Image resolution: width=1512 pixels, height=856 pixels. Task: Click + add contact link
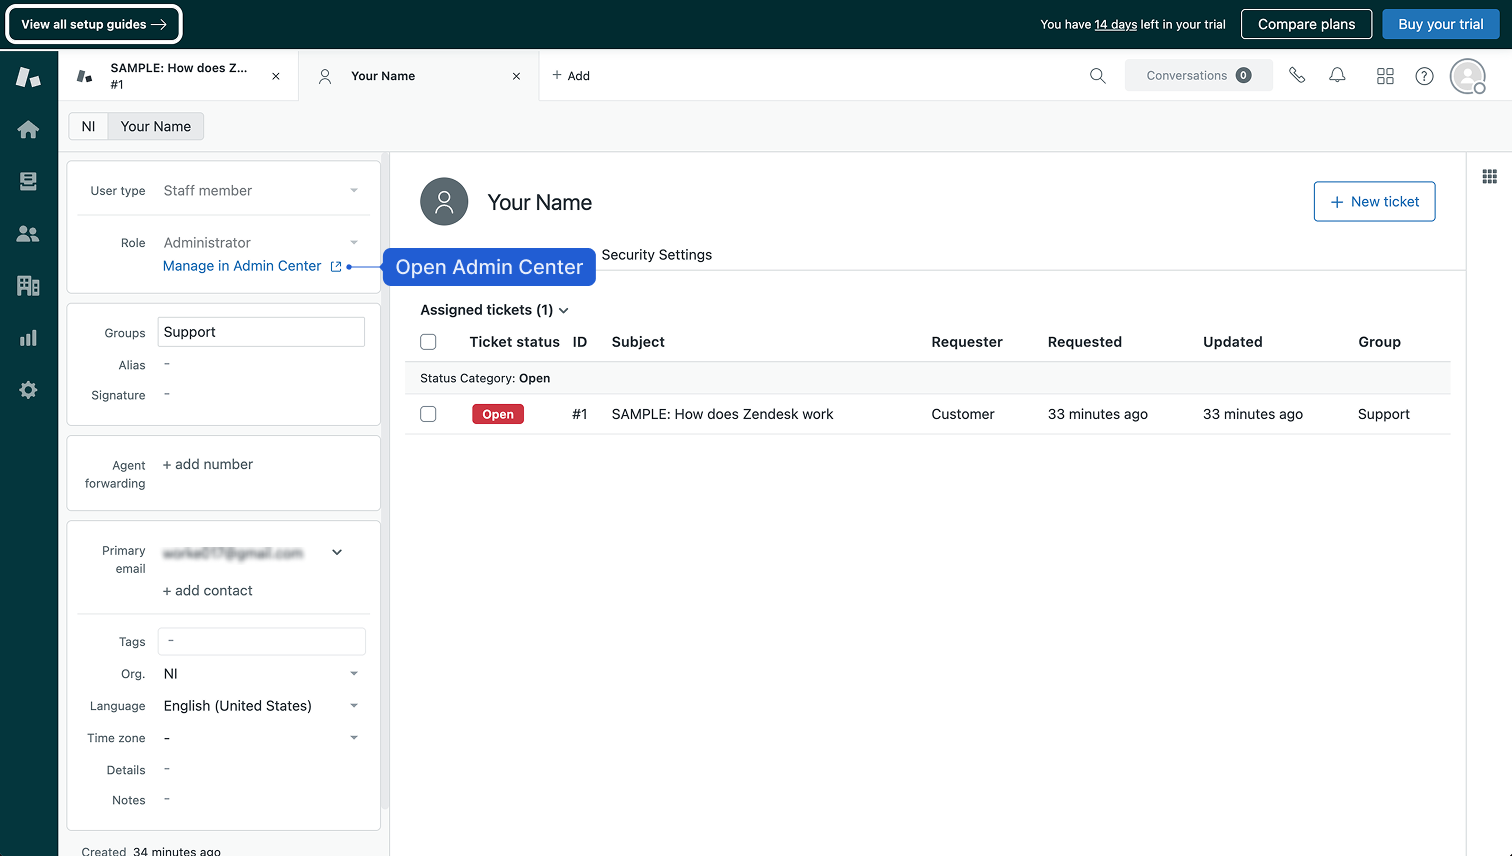208,591
